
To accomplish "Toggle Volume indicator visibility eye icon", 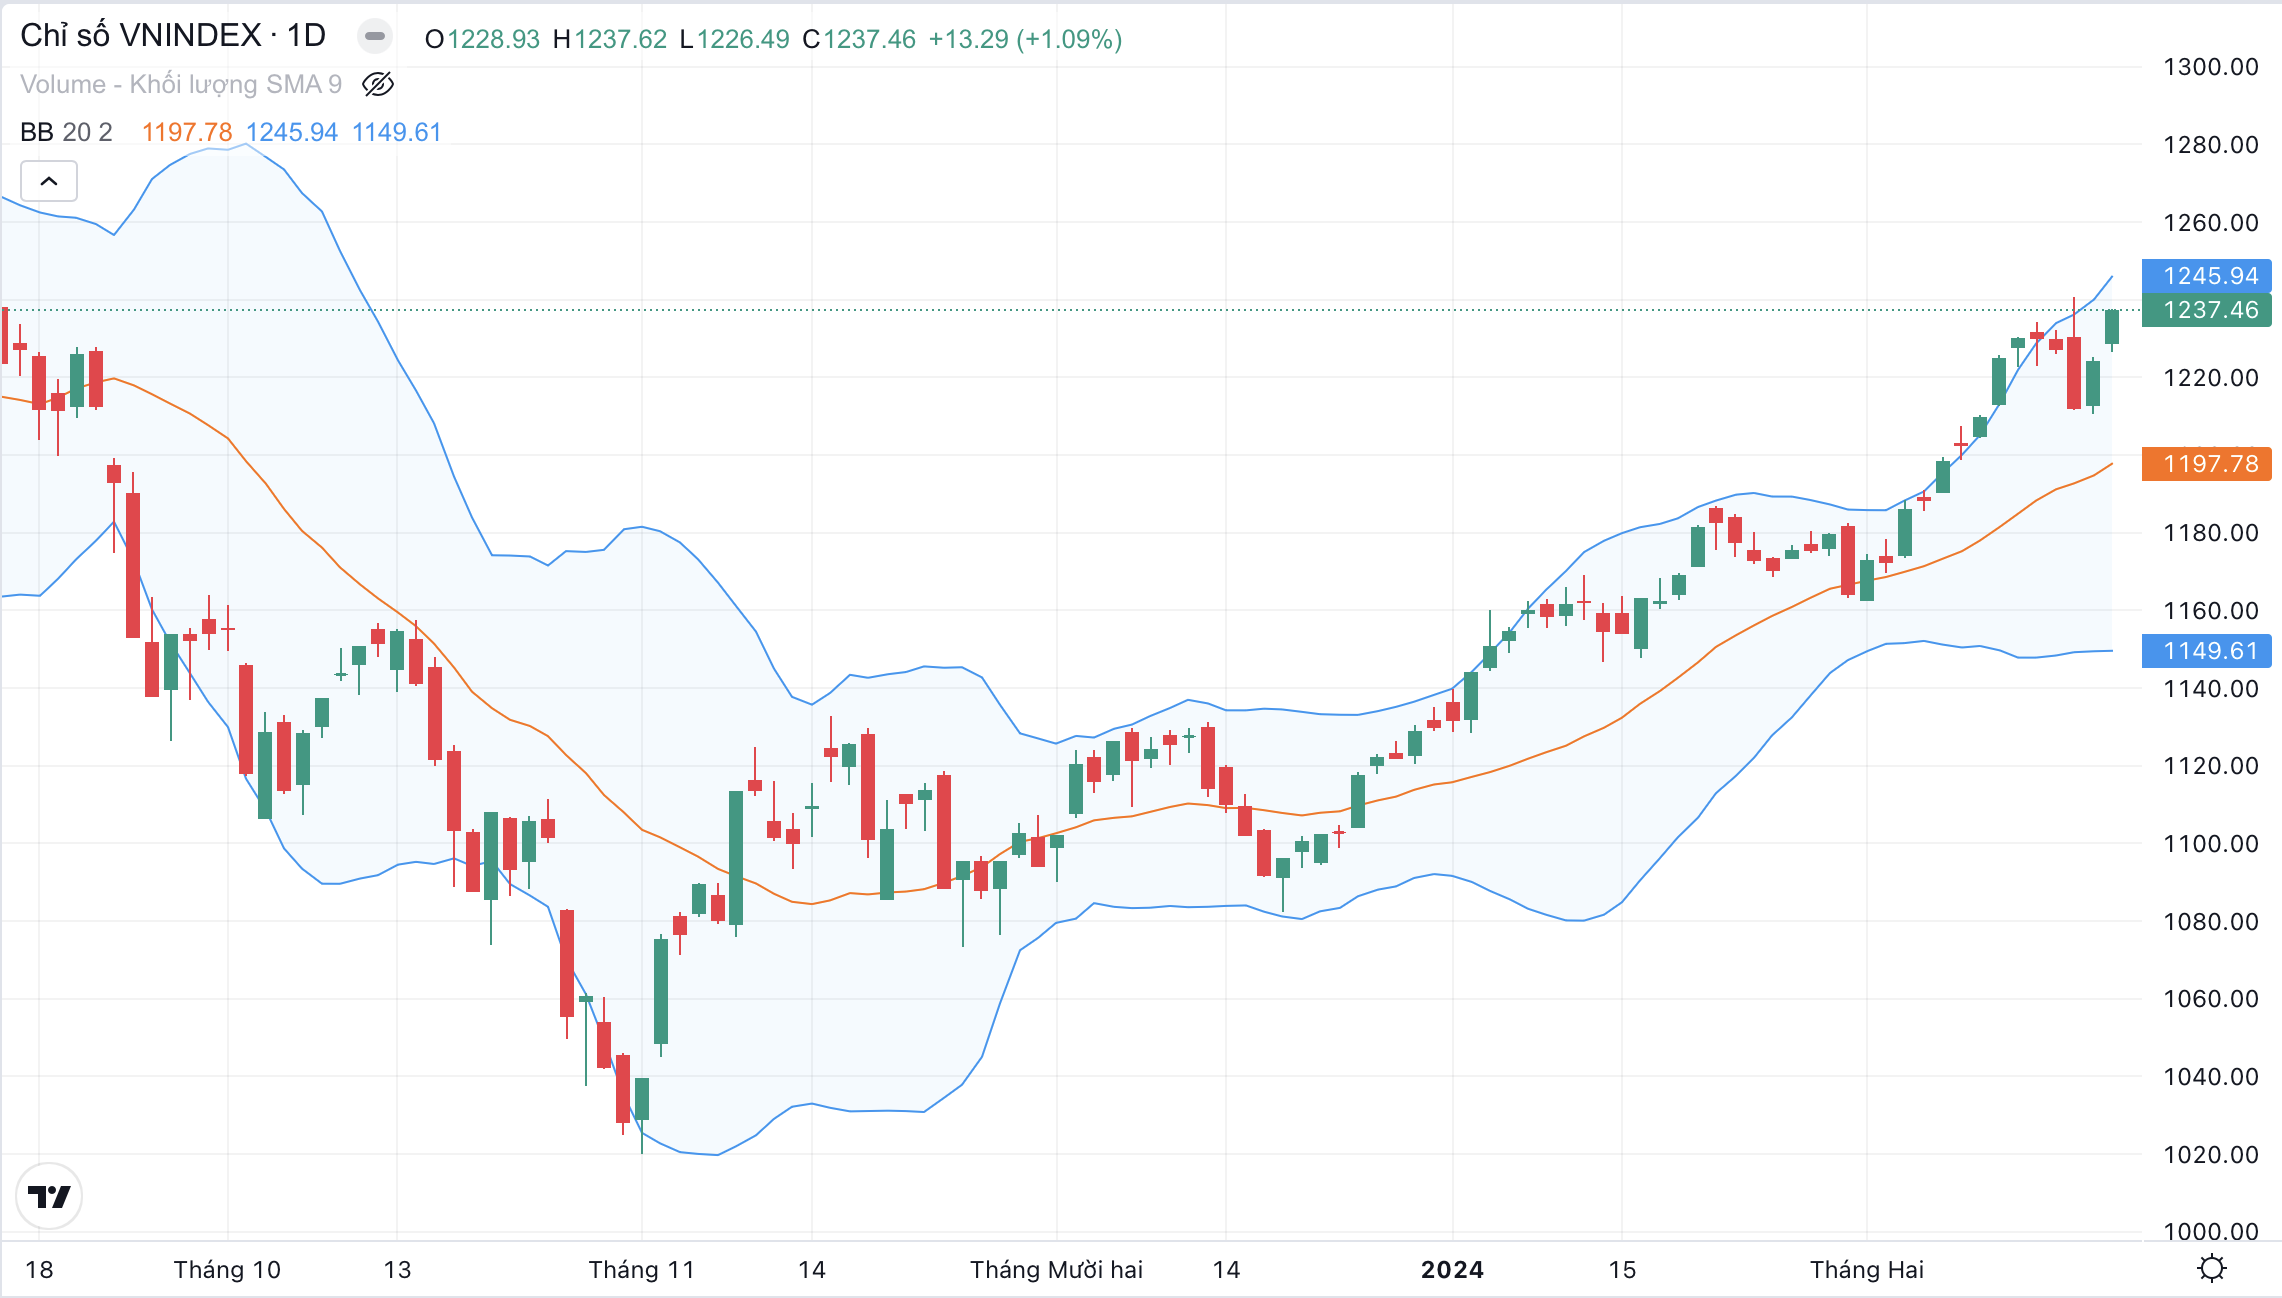I will click(378, 84).
